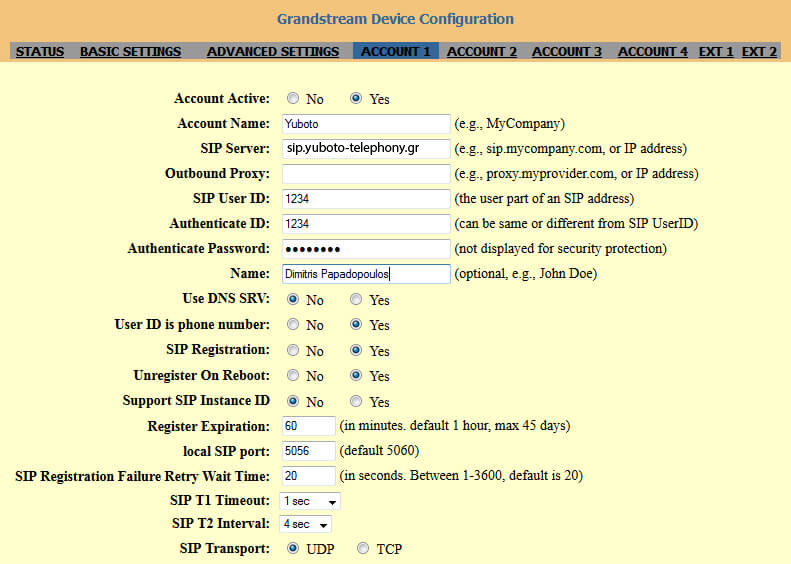Switch to ACCOUNT 2 tab
791x564 pixels.
[481, 51]
